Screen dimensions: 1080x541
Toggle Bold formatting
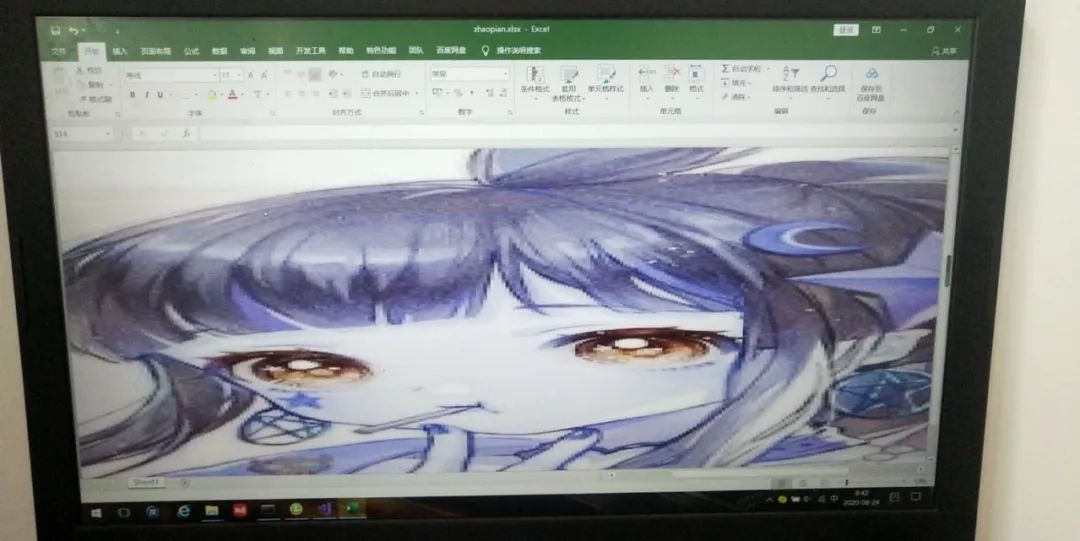point(132,94)
